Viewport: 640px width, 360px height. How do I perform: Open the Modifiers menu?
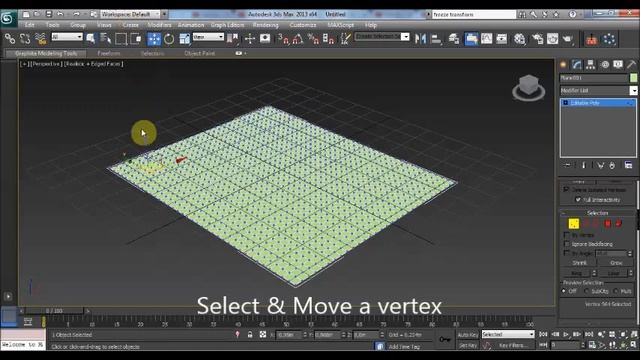click(x=159, y=25)
